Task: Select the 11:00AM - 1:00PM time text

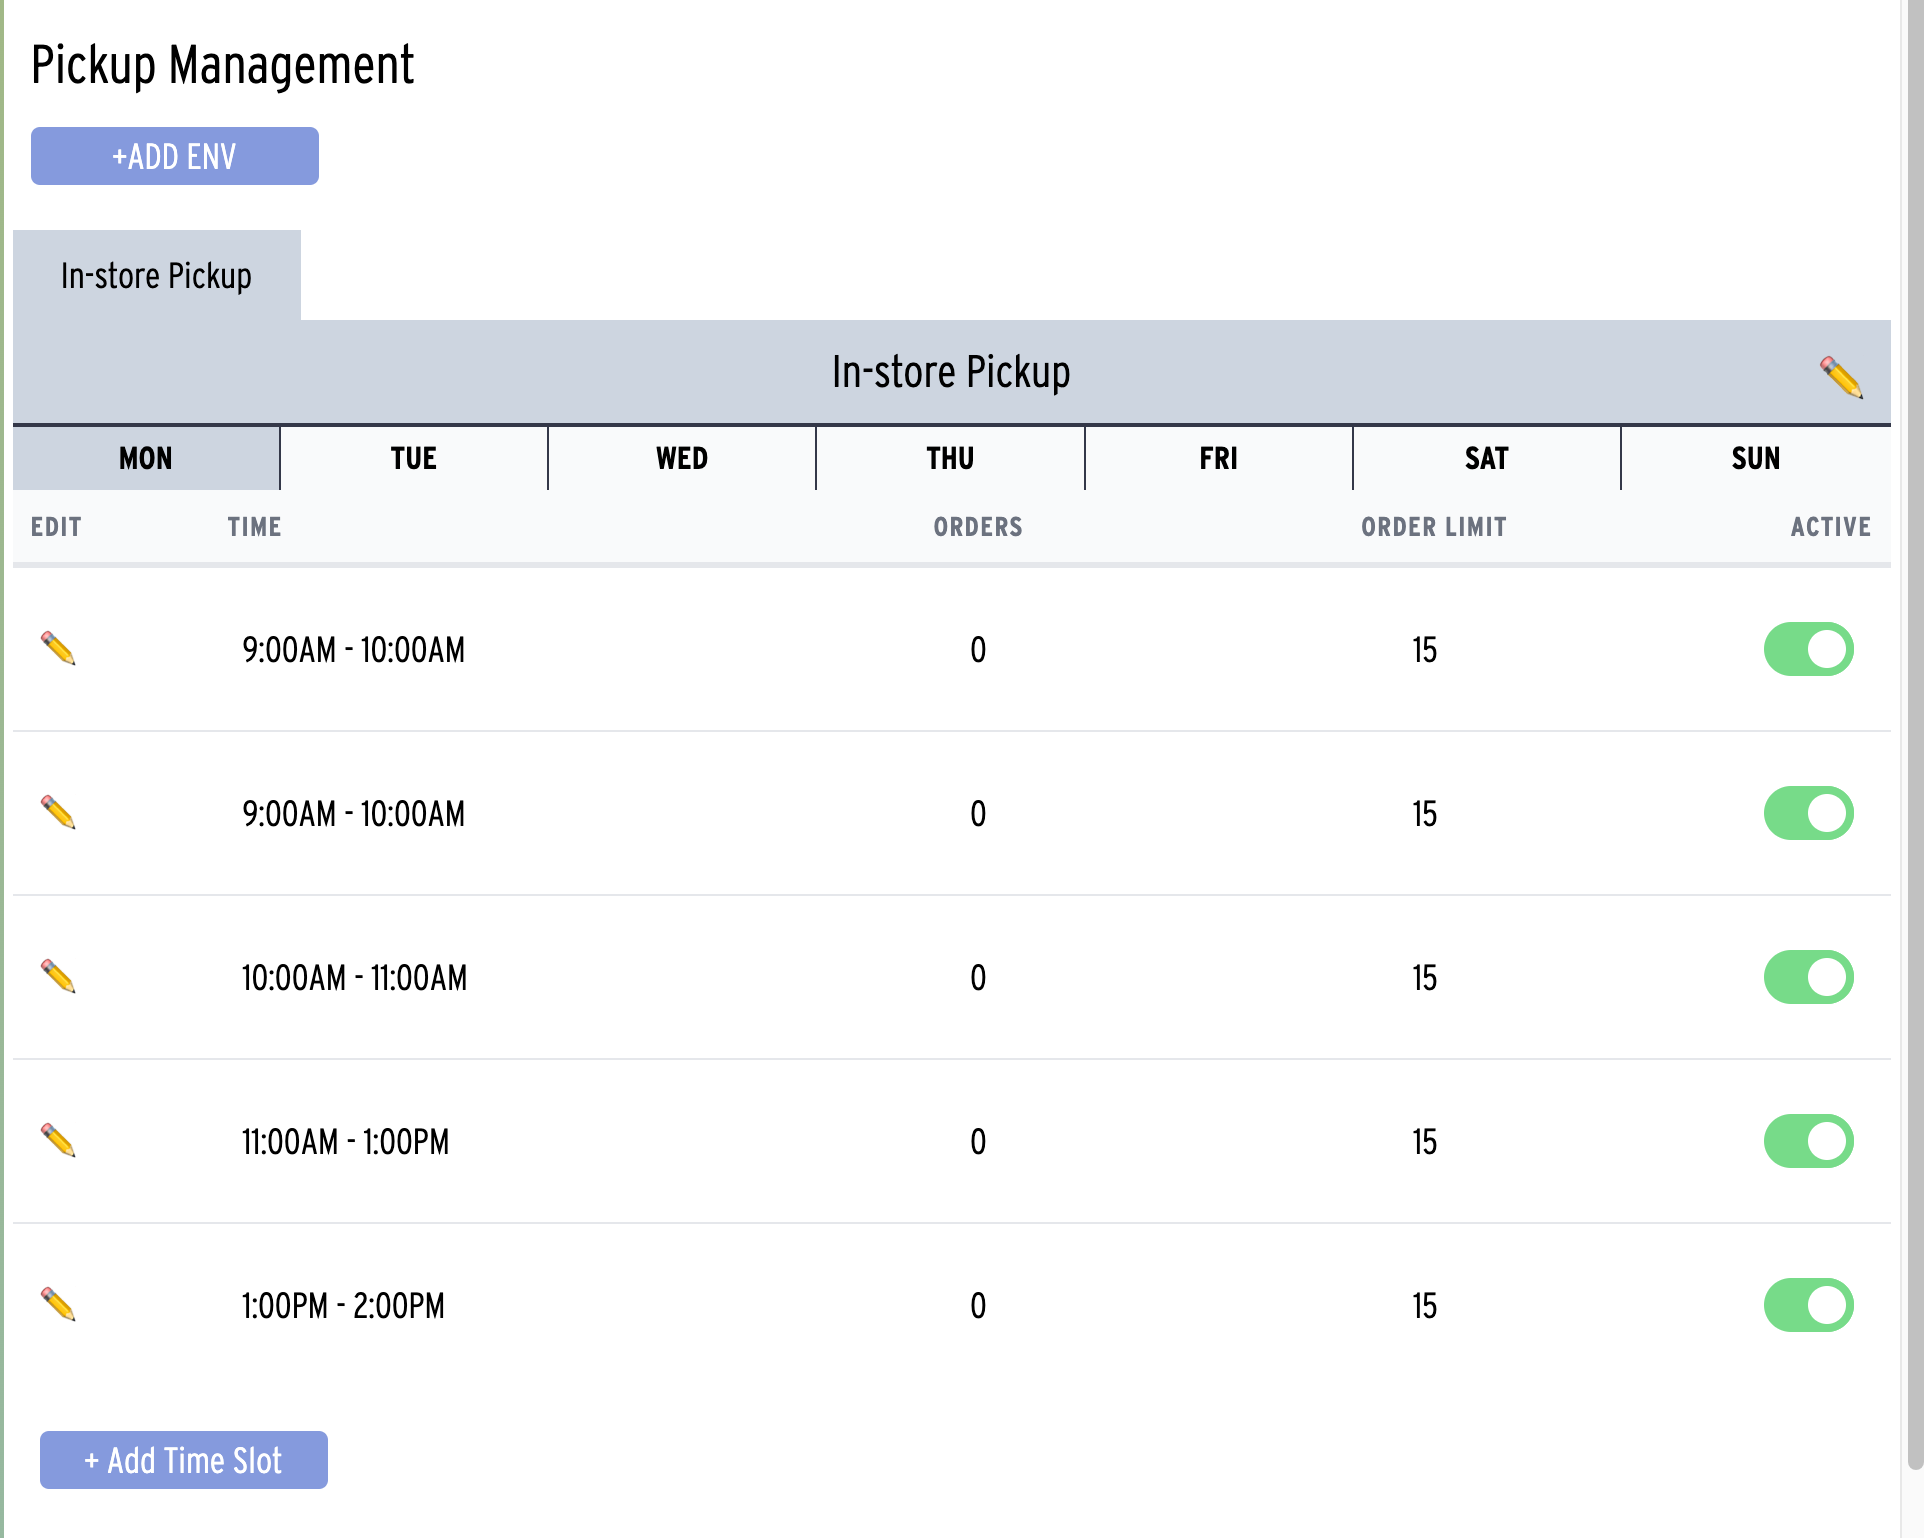Action: [x=345, y=1141]
